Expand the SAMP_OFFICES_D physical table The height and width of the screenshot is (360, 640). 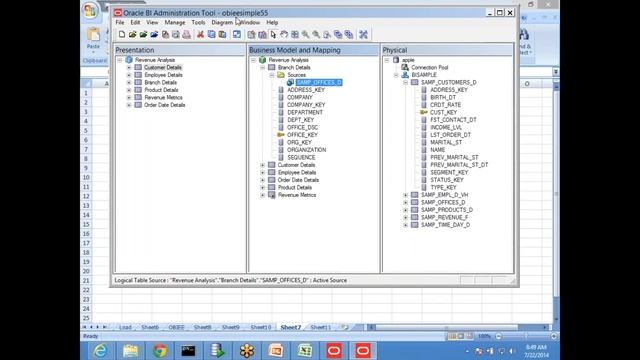(x=405, y=202)
